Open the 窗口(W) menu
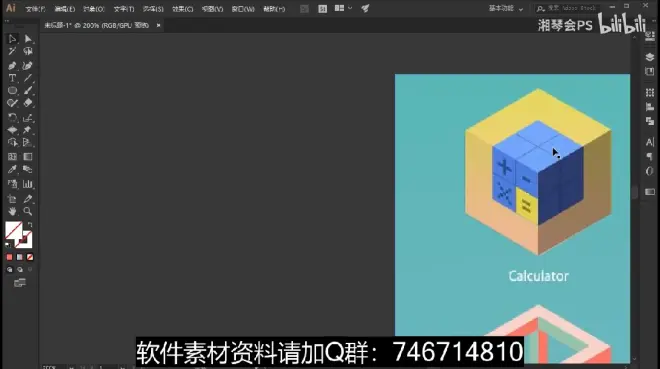The width and height of the screenshot is (660, 369). click(243, 9)
